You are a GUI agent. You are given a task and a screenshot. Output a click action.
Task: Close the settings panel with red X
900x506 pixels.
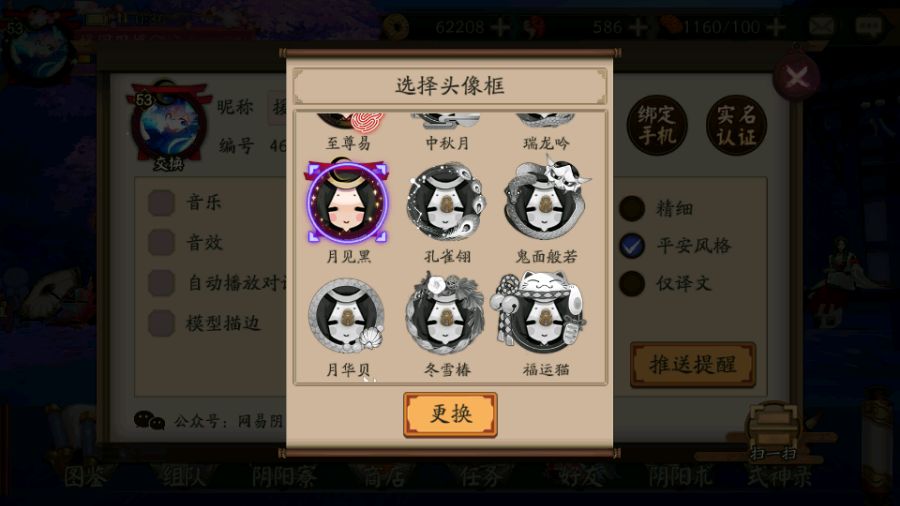[x=797, y=76]
